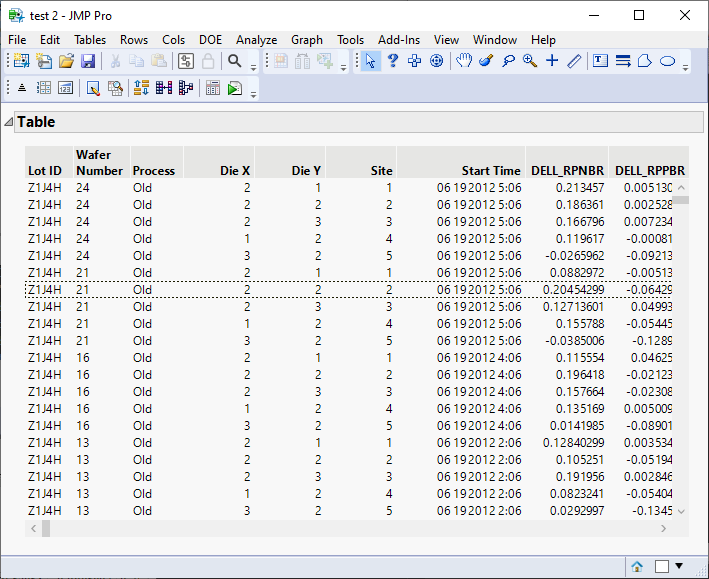The image size is (709, 579).
Task: Click the Wafer Number column header
Action: pos(99,163)
